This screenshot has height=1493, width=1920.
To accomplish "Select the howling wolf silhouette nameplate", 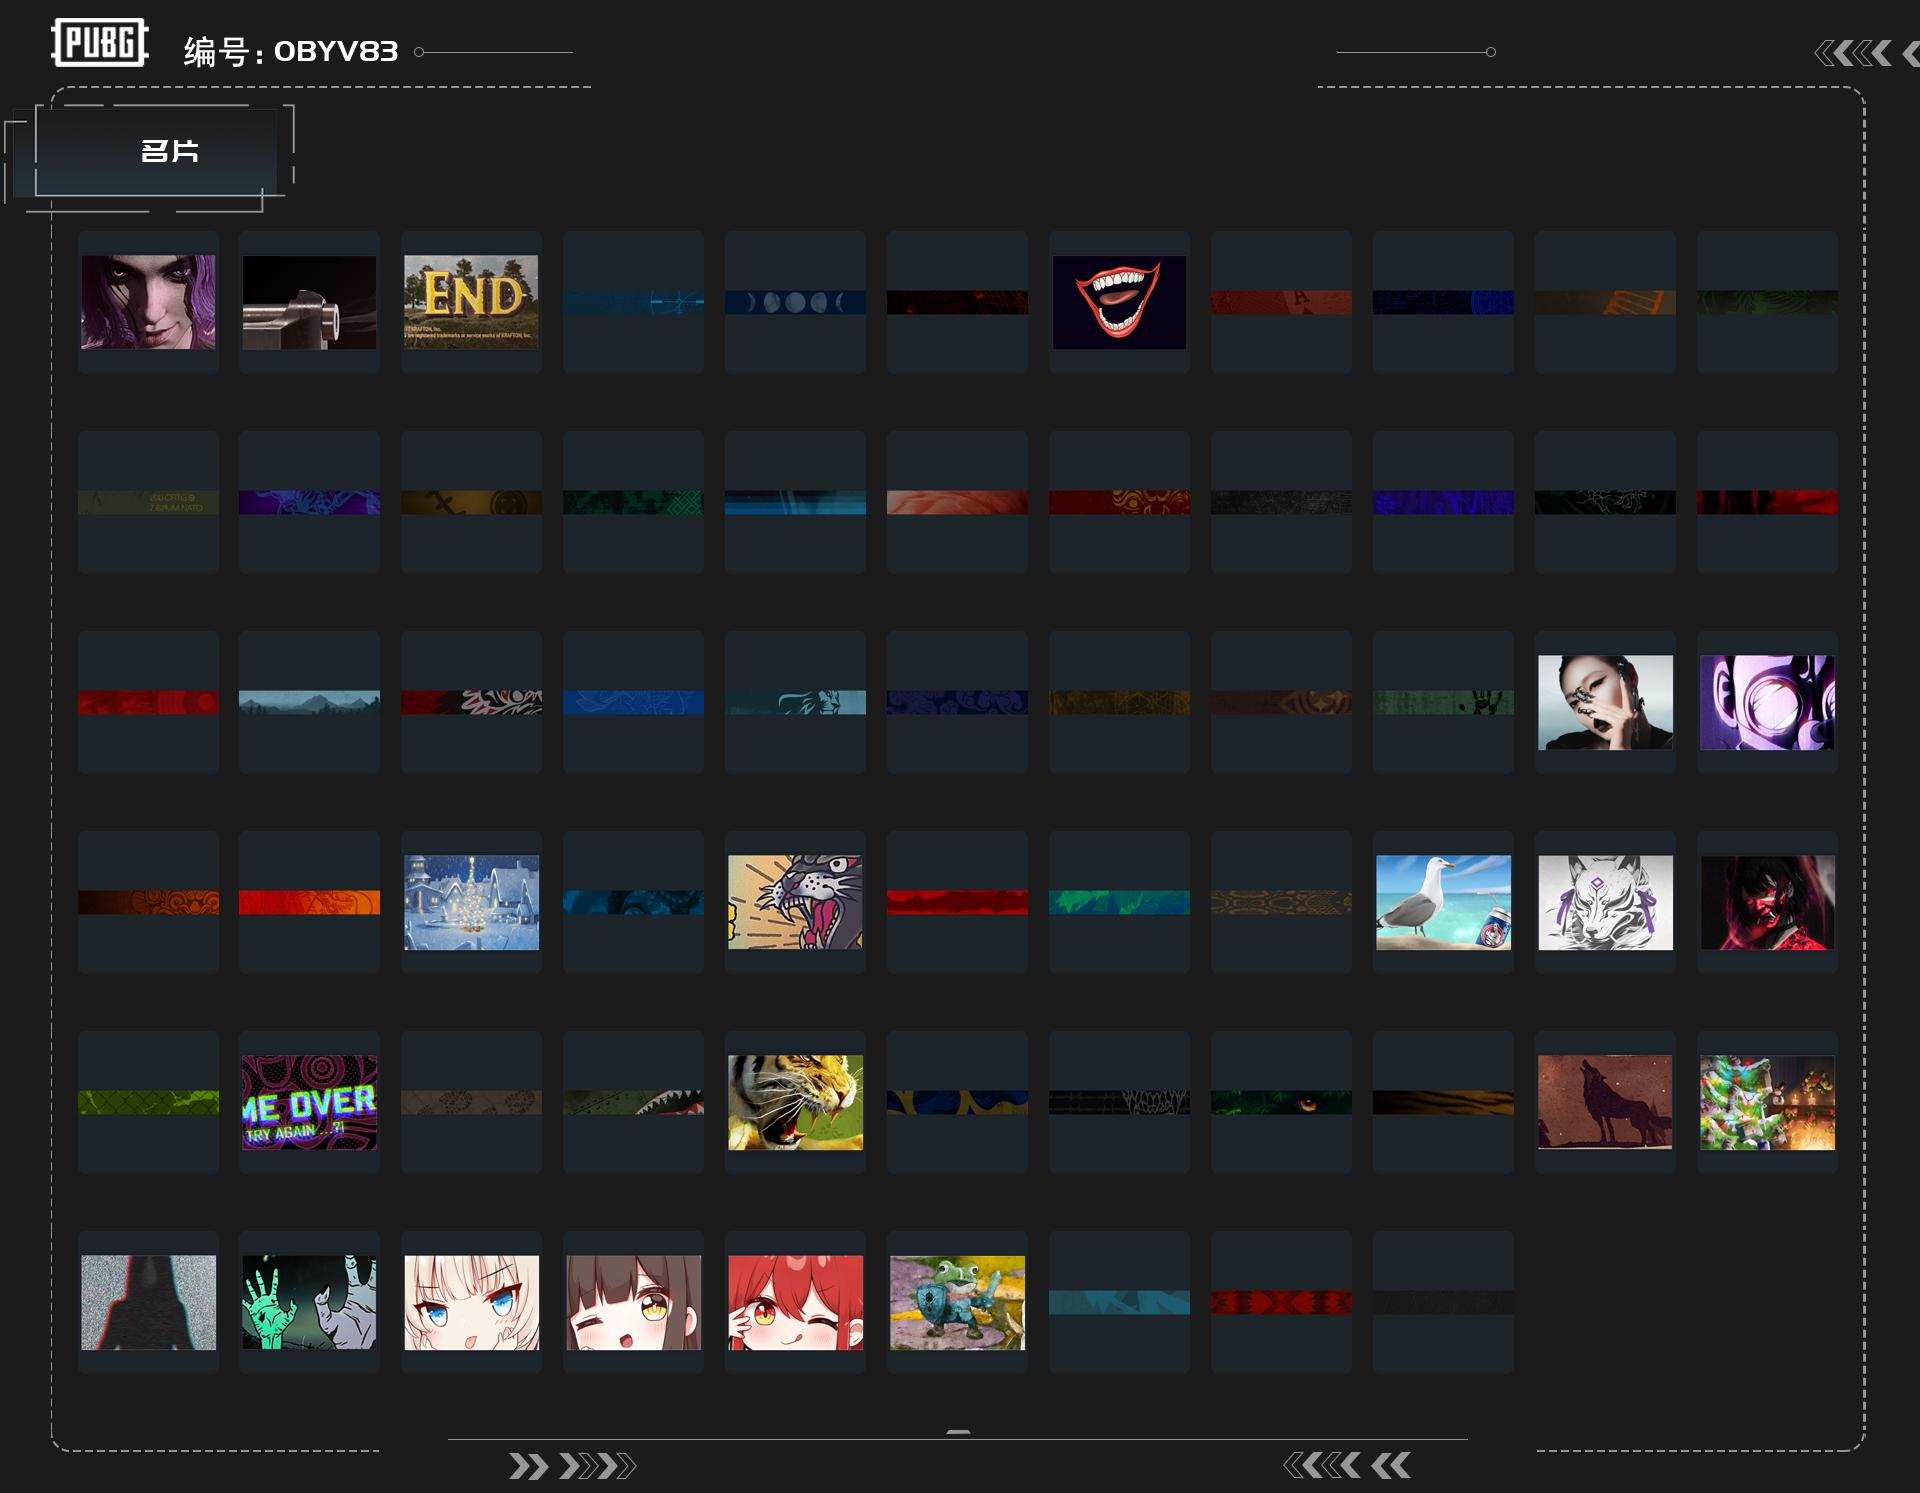I will point(1605,1102).
